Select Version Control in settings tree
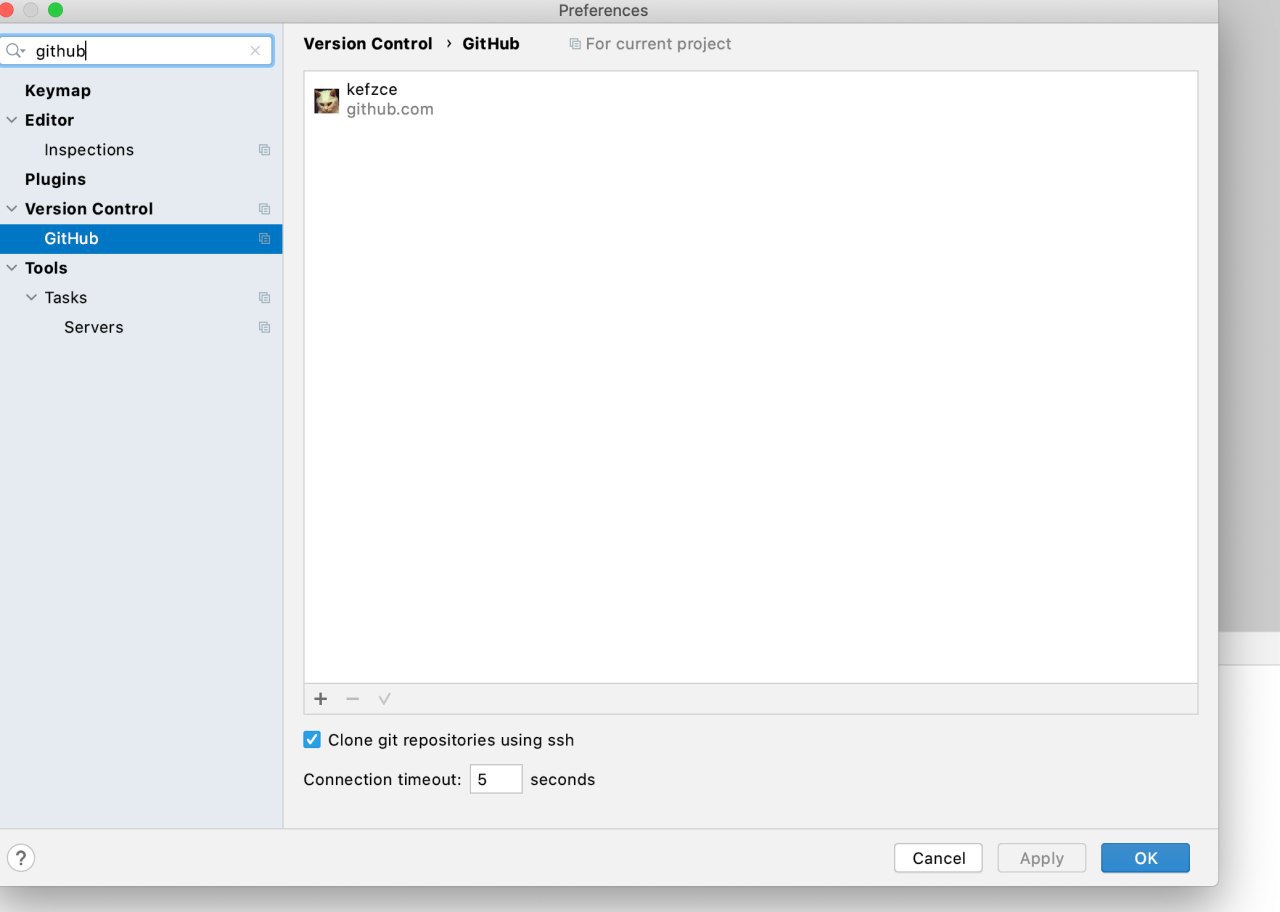The image size is (1280, 912). click(89, 209)
